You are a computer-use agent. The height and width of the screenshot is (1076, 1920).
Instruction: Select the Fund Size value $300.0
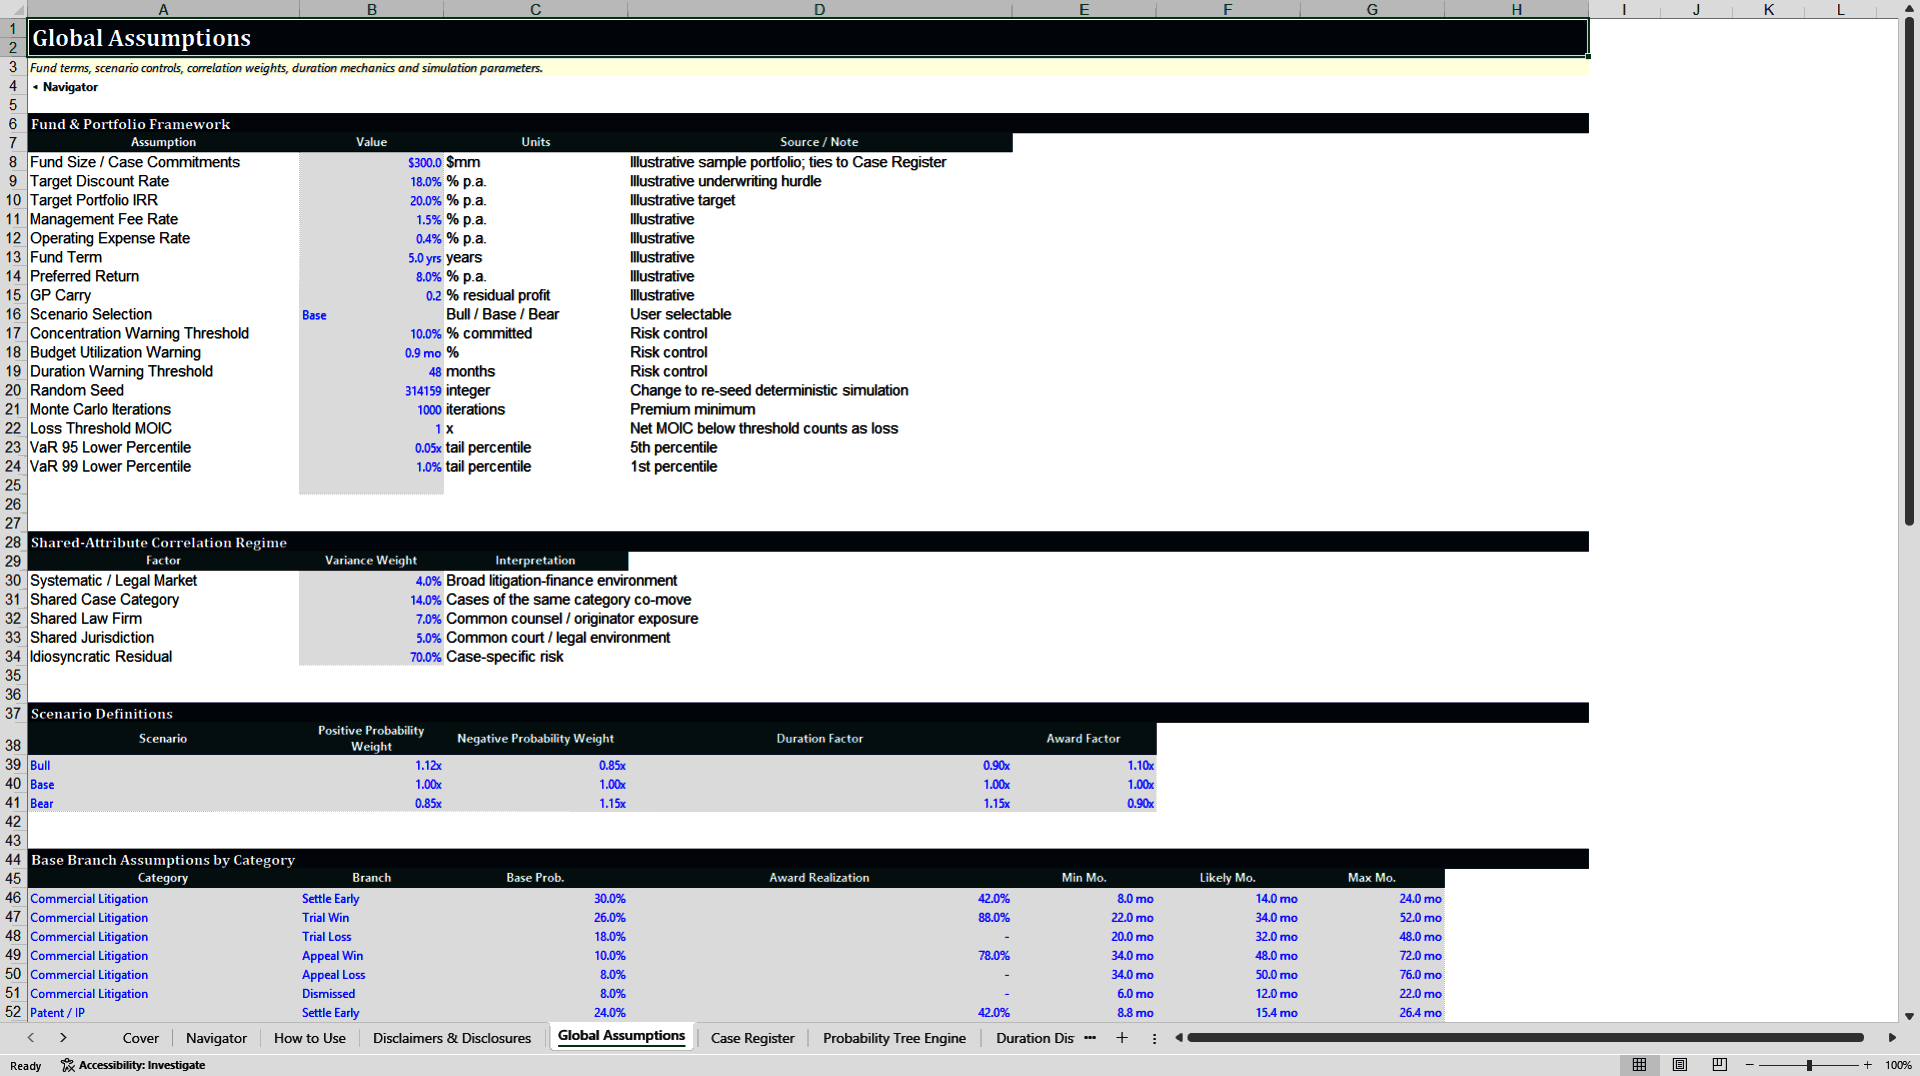point(371,162)
